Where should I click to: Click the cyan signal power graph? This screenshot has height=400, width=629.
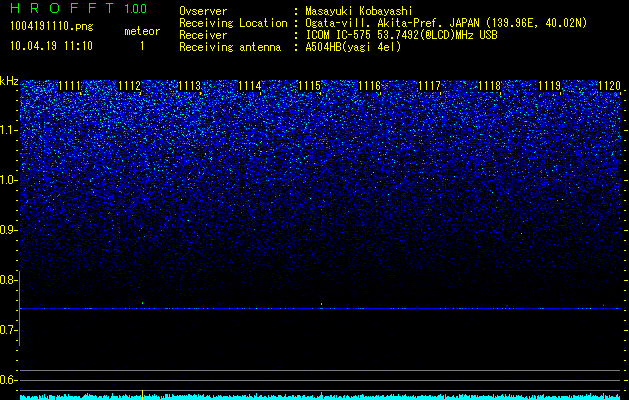[321, 397]
